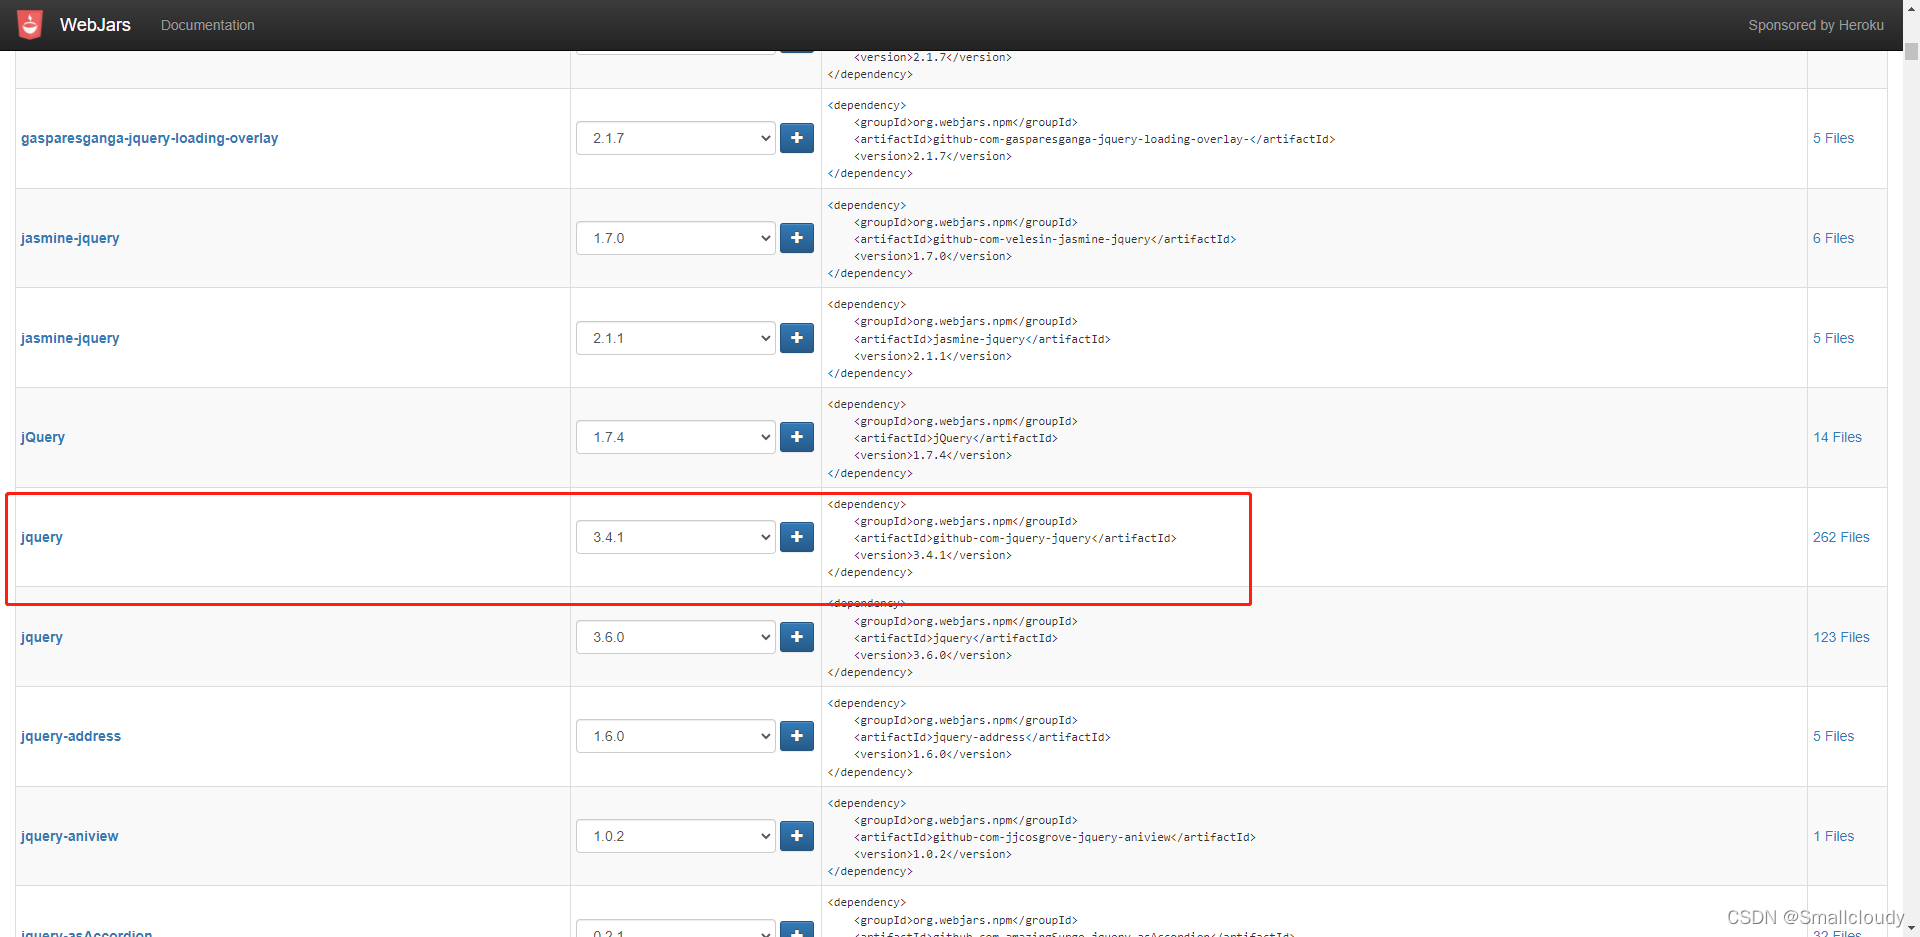Click plus button beside jasmine-jquery version 1.7.0
Screen dimensions: 1920x937
797,238
